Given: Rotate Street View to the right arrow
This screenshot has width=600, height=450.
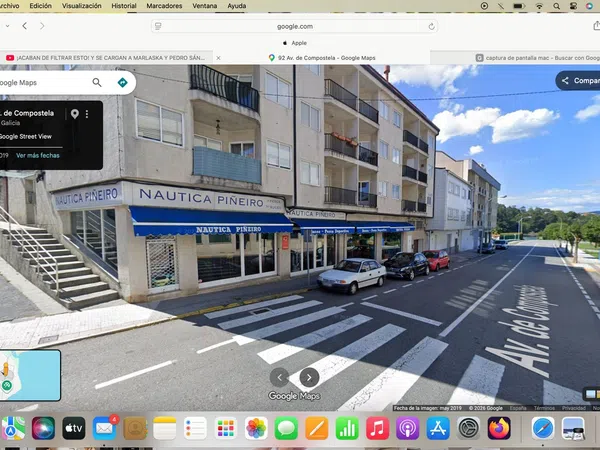Looking at the screenshot, I should (x=309, y=378).
